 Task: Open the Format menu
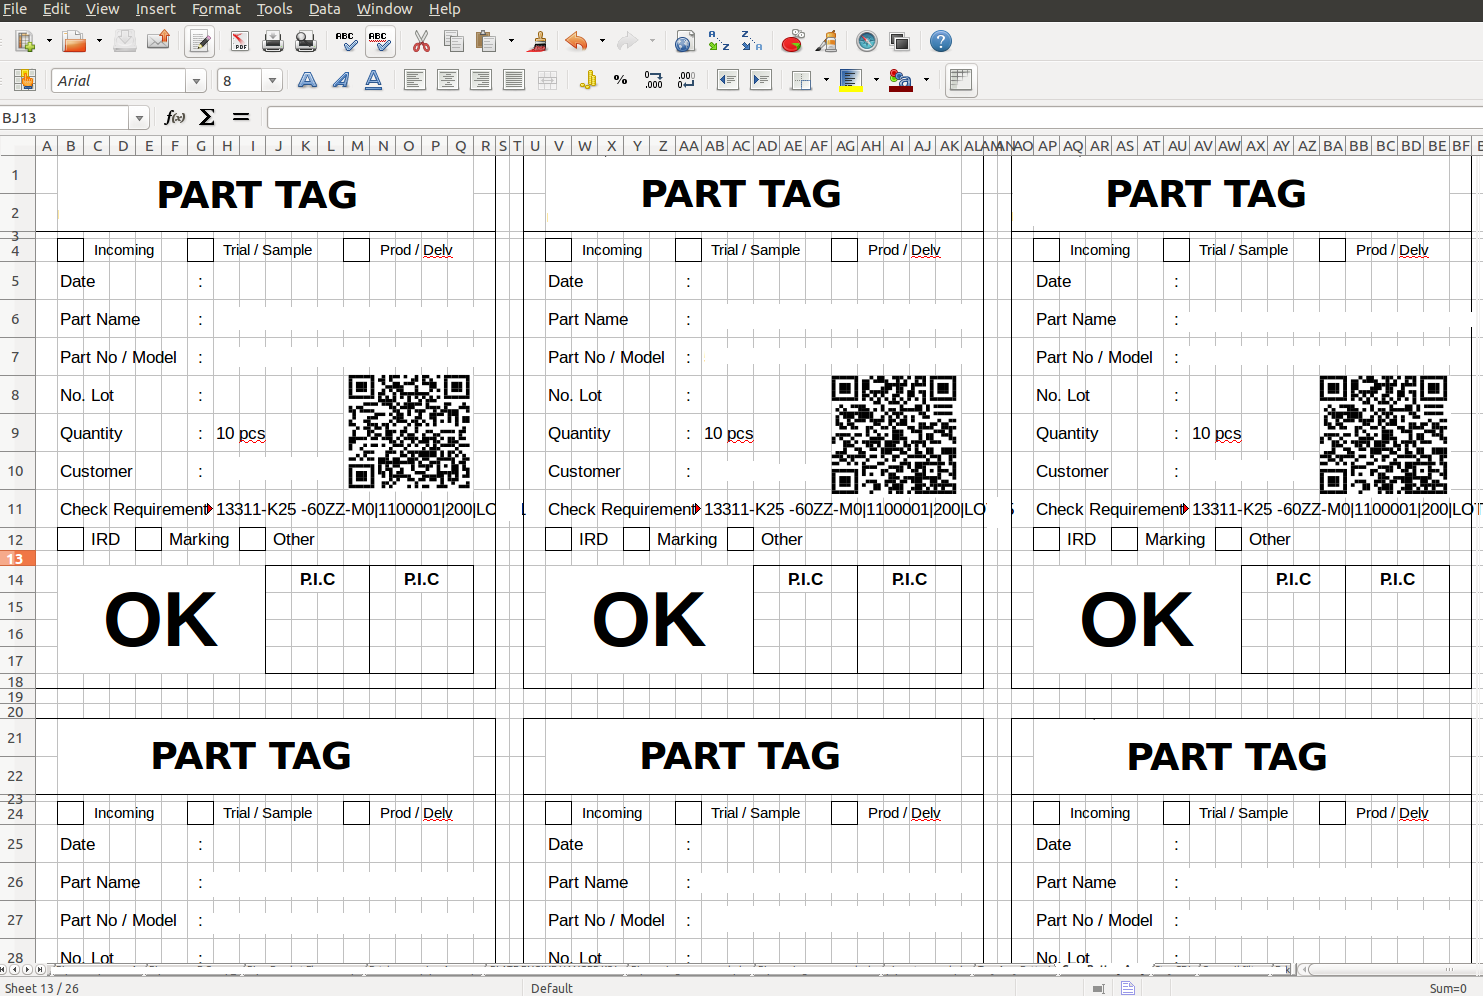(216, 9)
